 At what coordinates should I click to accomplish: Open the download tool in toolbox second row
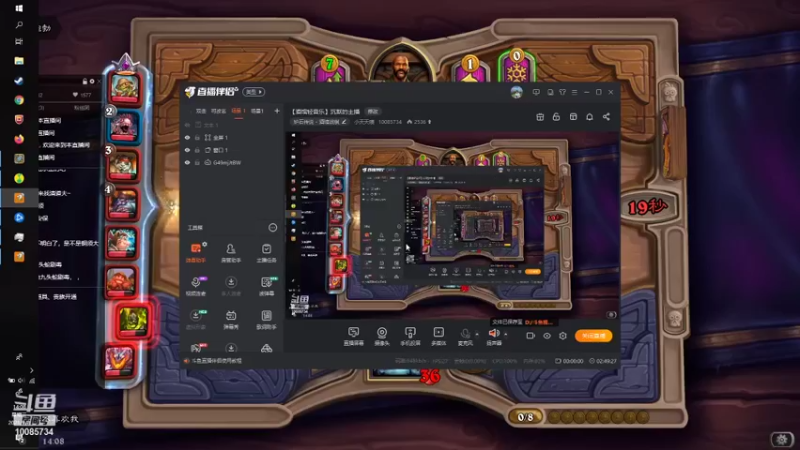(x=231, y=286)
